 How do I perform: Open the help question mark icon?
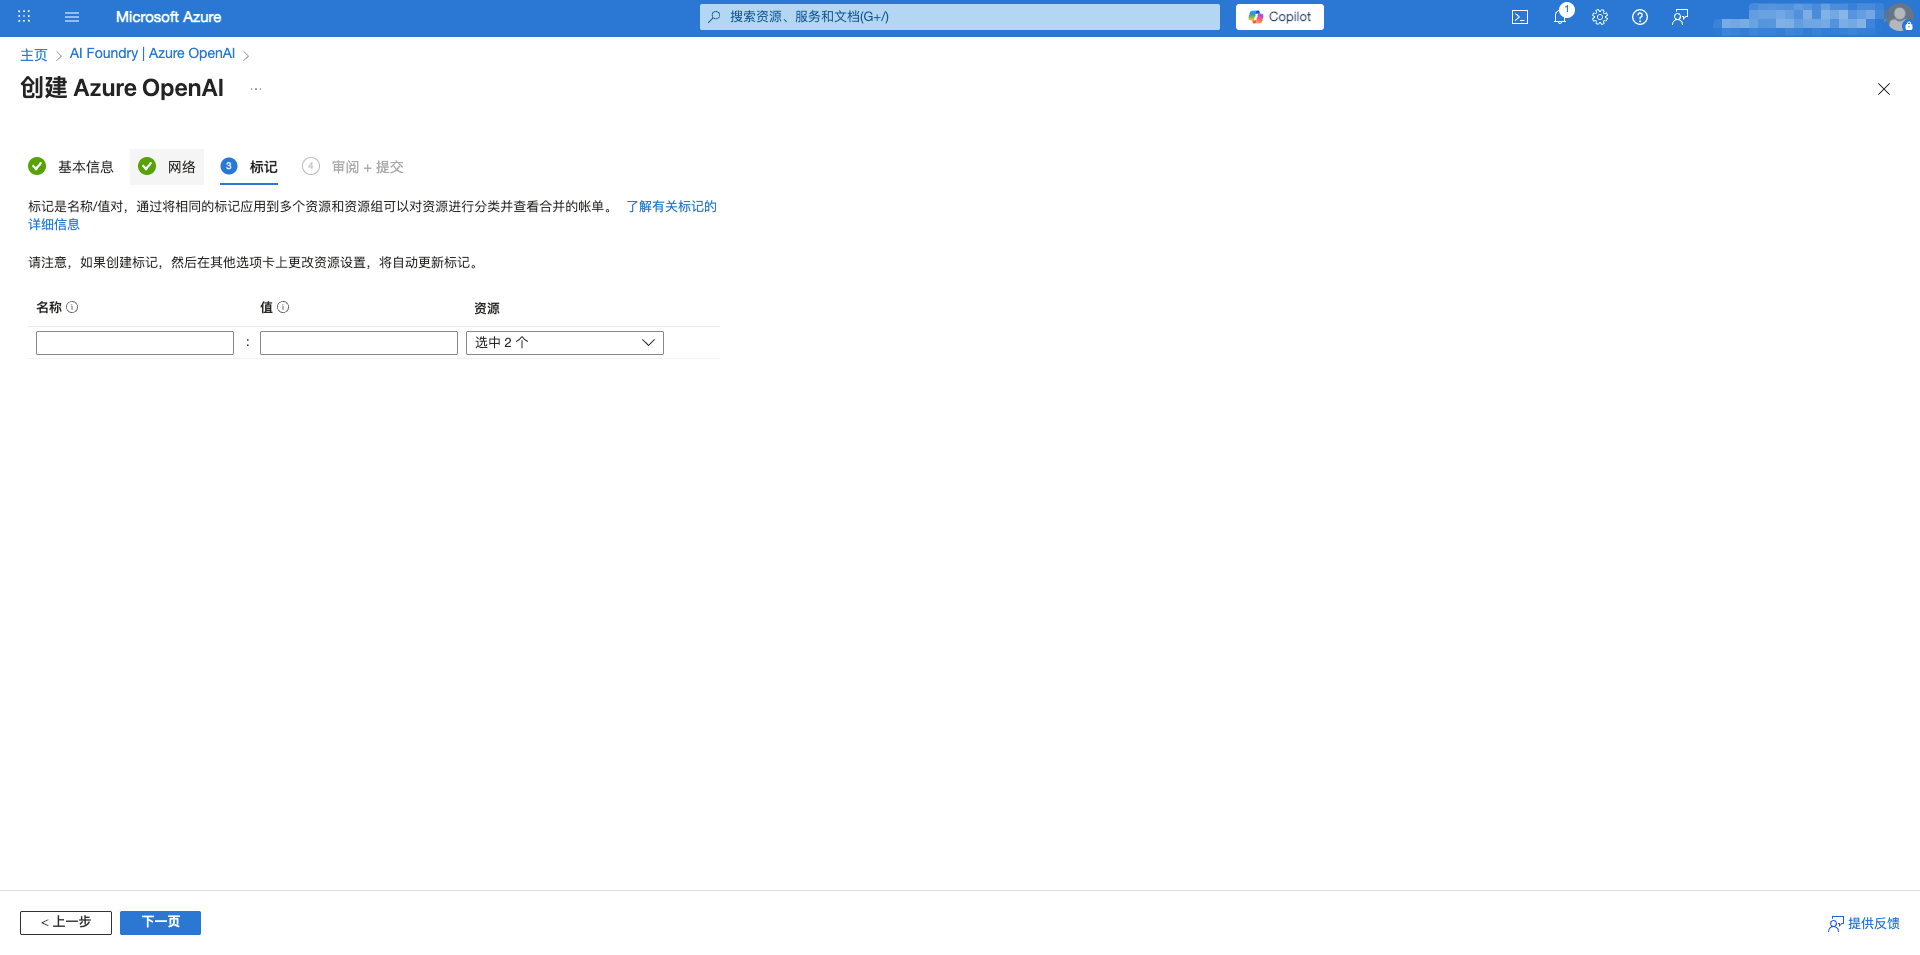[1639, 17]
